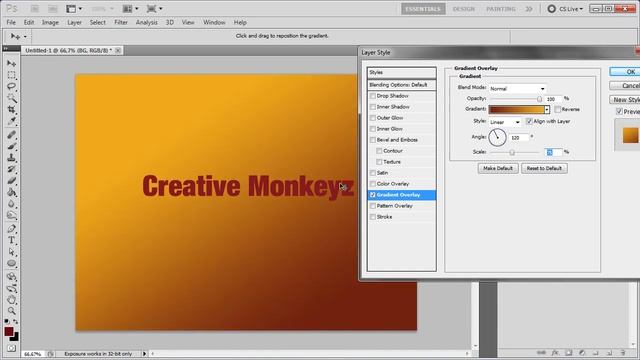Click the foreground color swatch
The height and width of the screenshot is (360, 640).
coord(9,331)
